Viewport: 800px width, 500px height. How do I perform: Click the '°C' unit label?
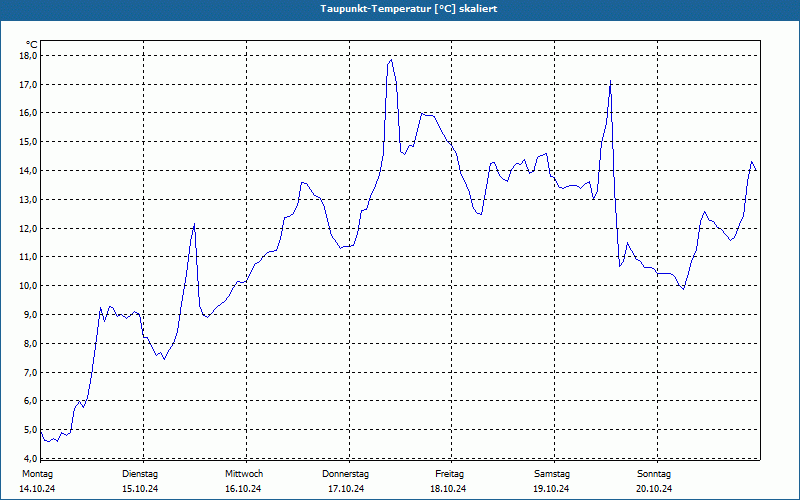pyautogui.click(x=32, y=45)
